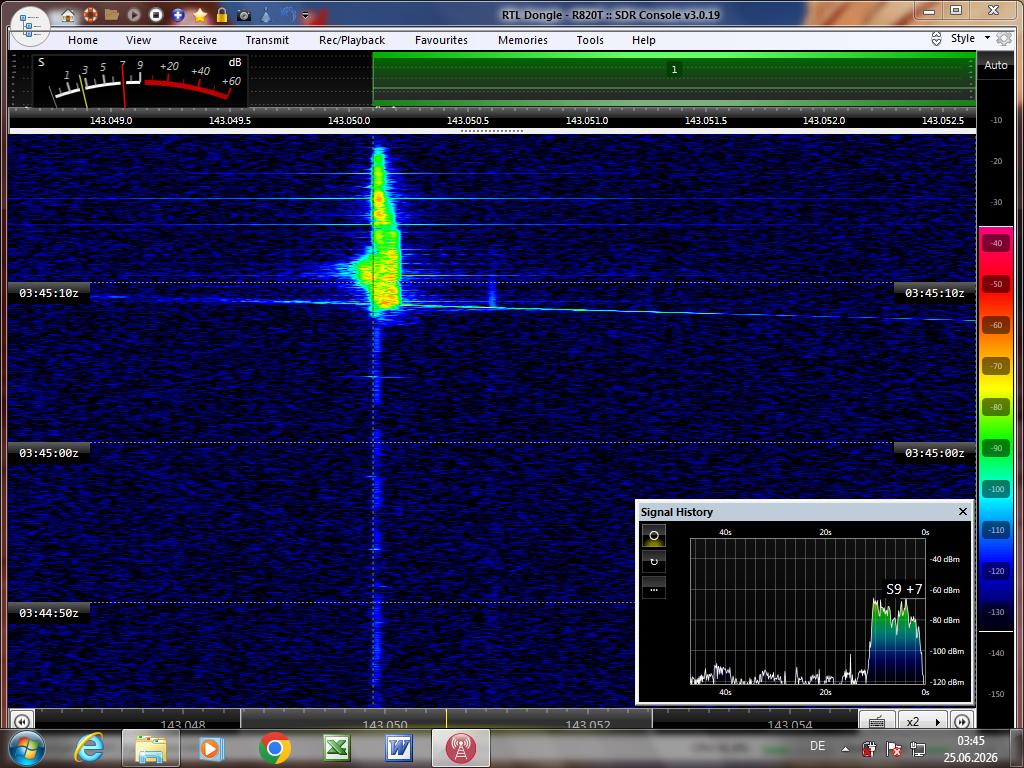Click the blue map icon in toolbar
1024x768 pixels.
pos(288,14)
